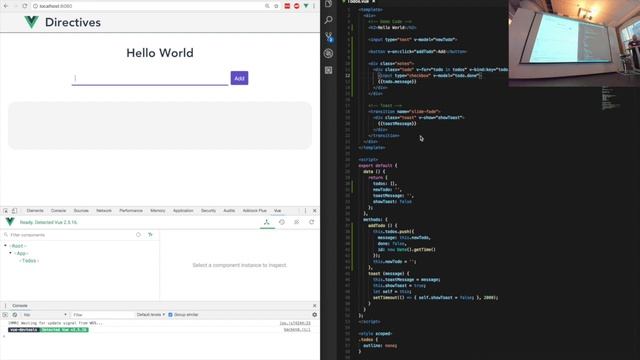640x360 pixels.
Task: Click the localhost address bar
Action: point(149,6)
